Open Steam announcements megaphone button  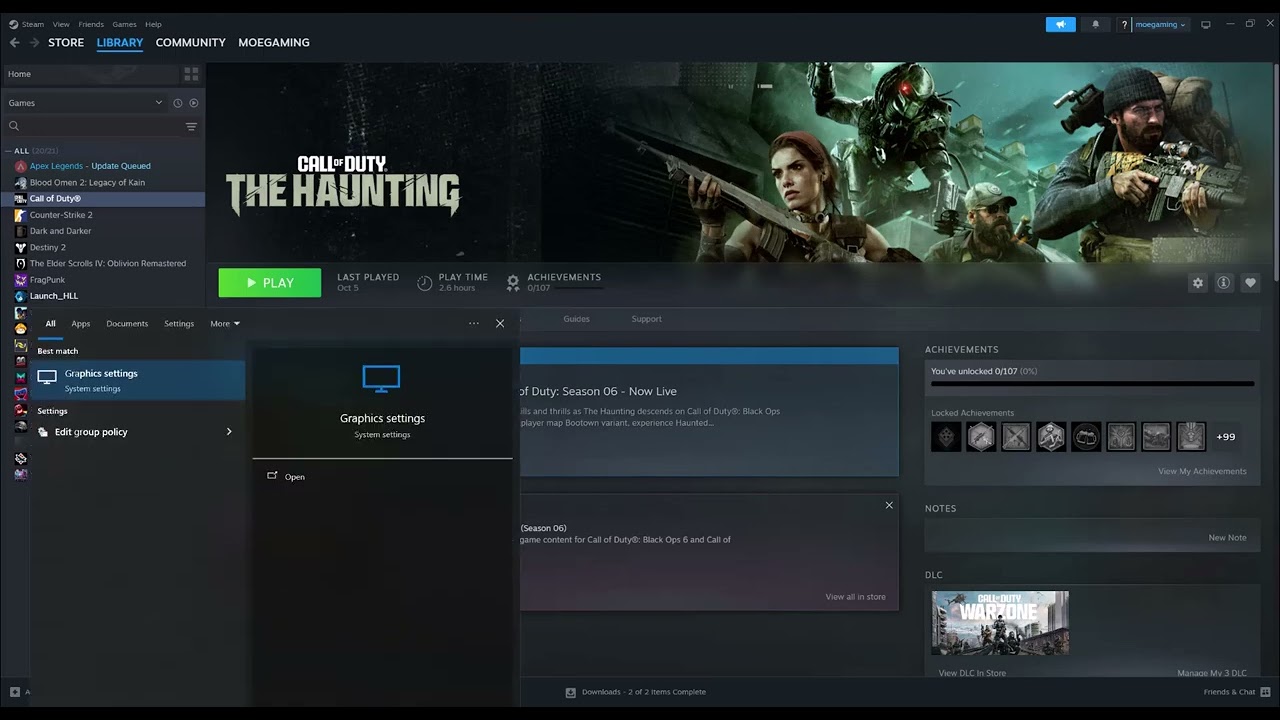[x=1060, y=24]
